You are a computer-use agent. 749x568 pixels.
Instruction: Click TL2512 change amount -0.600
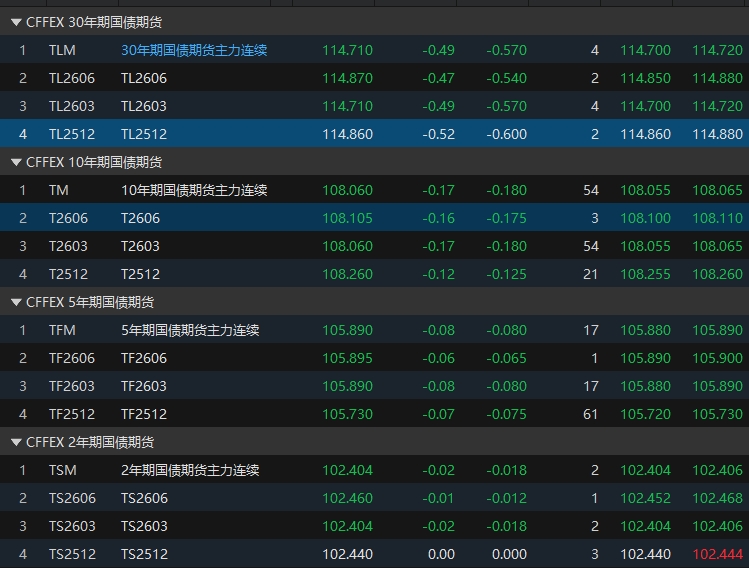506,134
